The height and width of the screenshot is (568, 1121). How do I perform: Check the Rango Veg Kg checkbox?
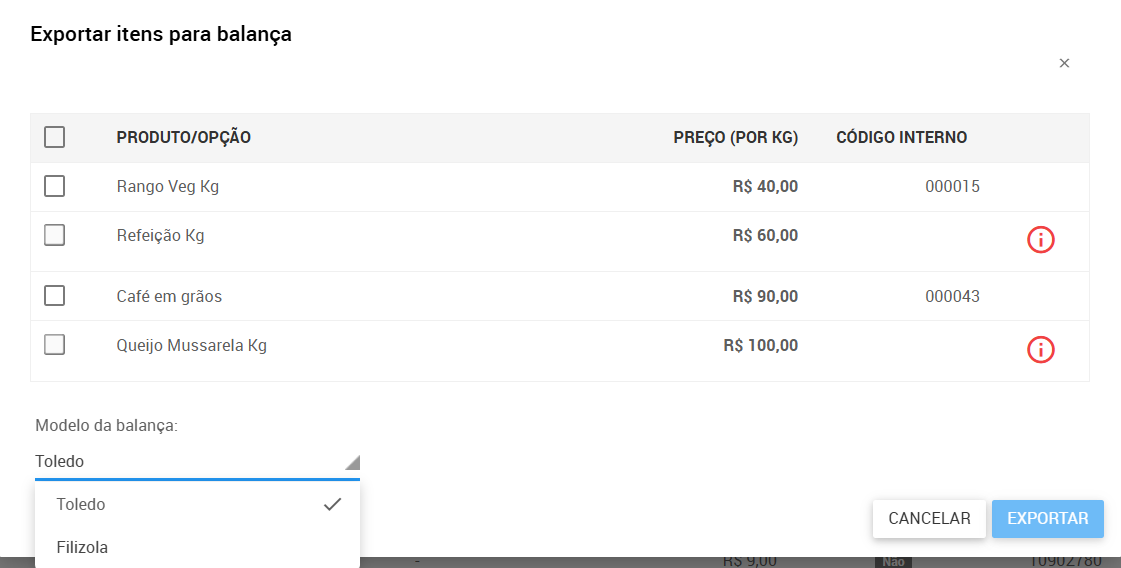click(55, 186)
